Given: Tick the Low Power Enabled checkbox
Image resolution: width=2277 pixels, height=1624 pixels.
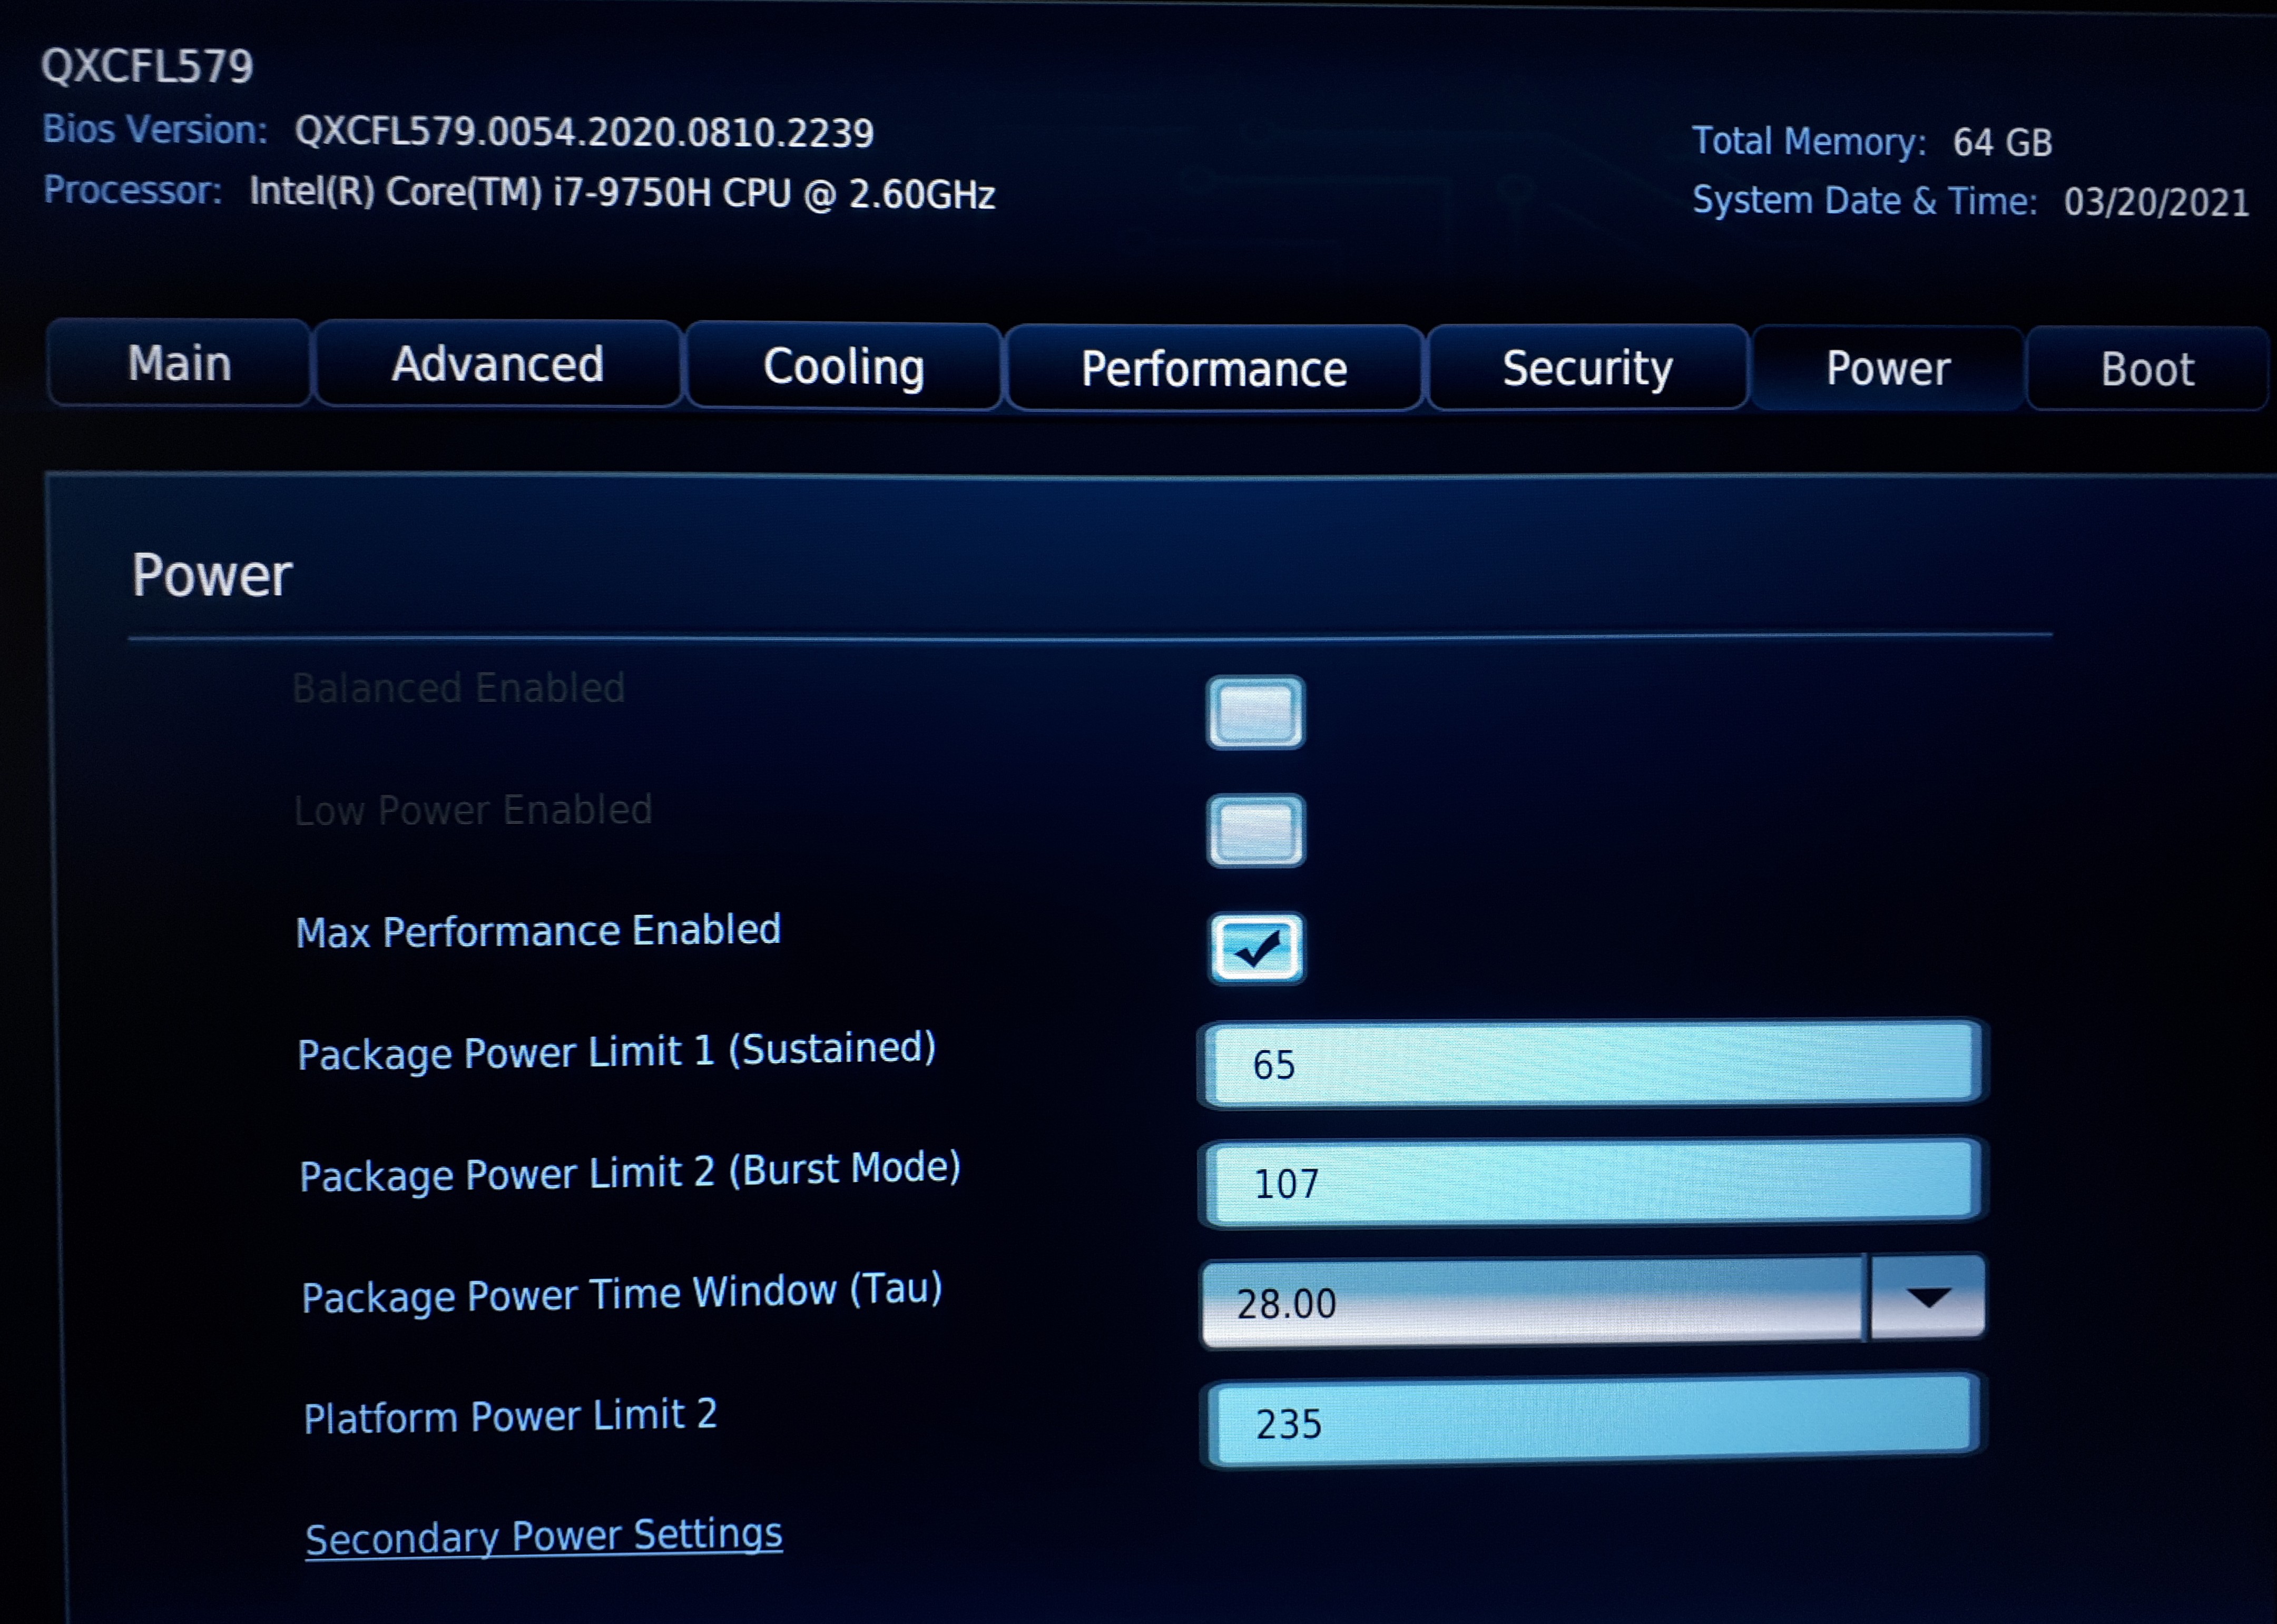Looking at the screenshot, I should pyautogui.click(x=1256, y=830).
